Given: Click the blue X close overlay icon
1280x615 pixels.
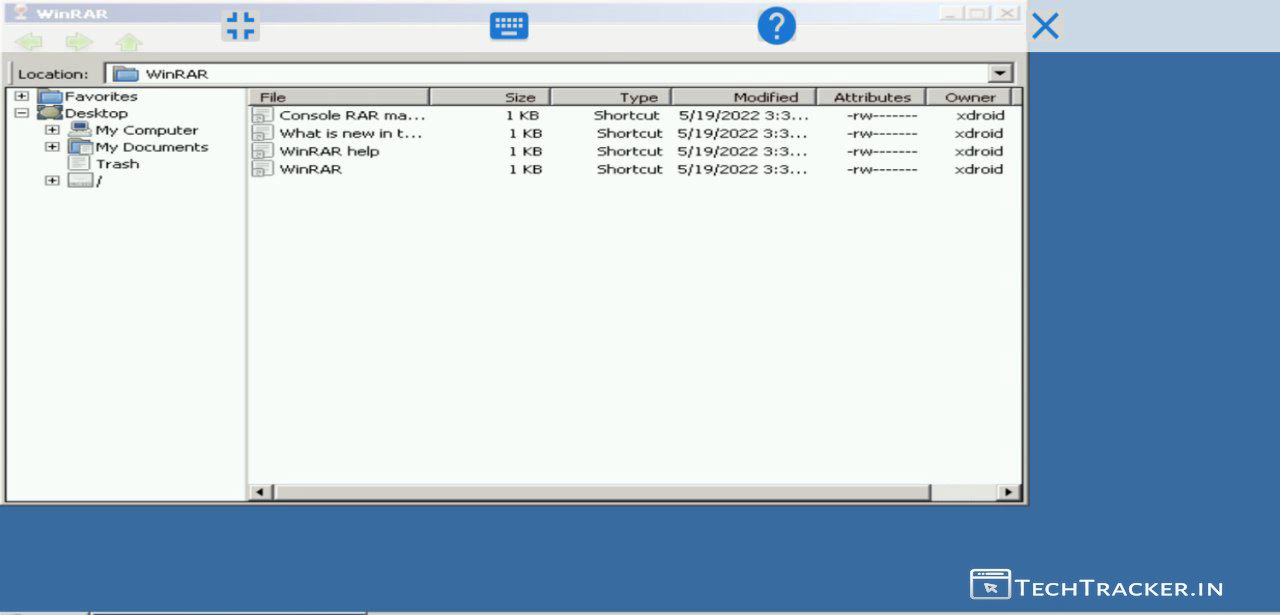Looking at the screenshot, I should coord(1045,26).
